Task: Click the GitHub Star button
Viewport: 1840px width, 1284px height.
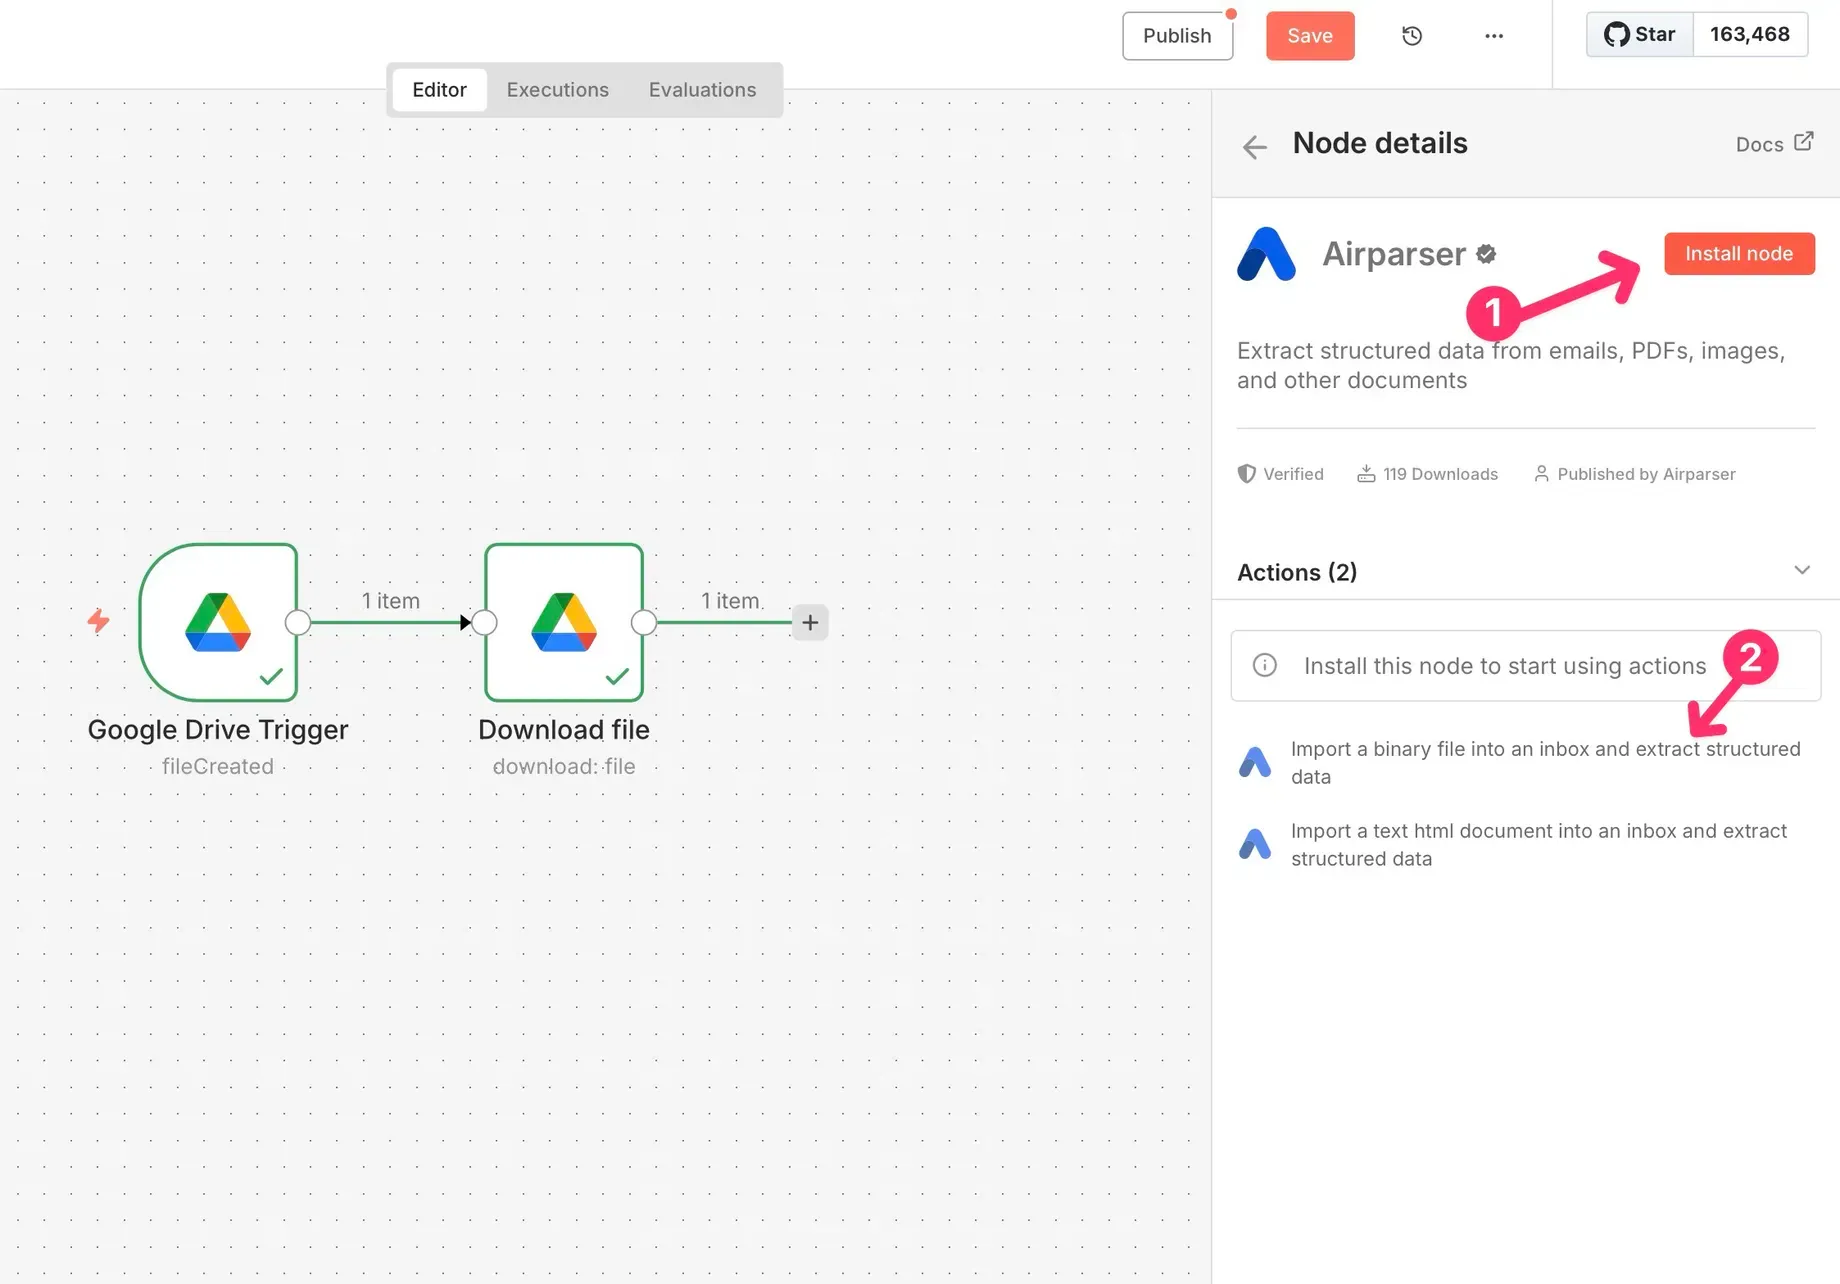Action: click(x=1639, y=35)
